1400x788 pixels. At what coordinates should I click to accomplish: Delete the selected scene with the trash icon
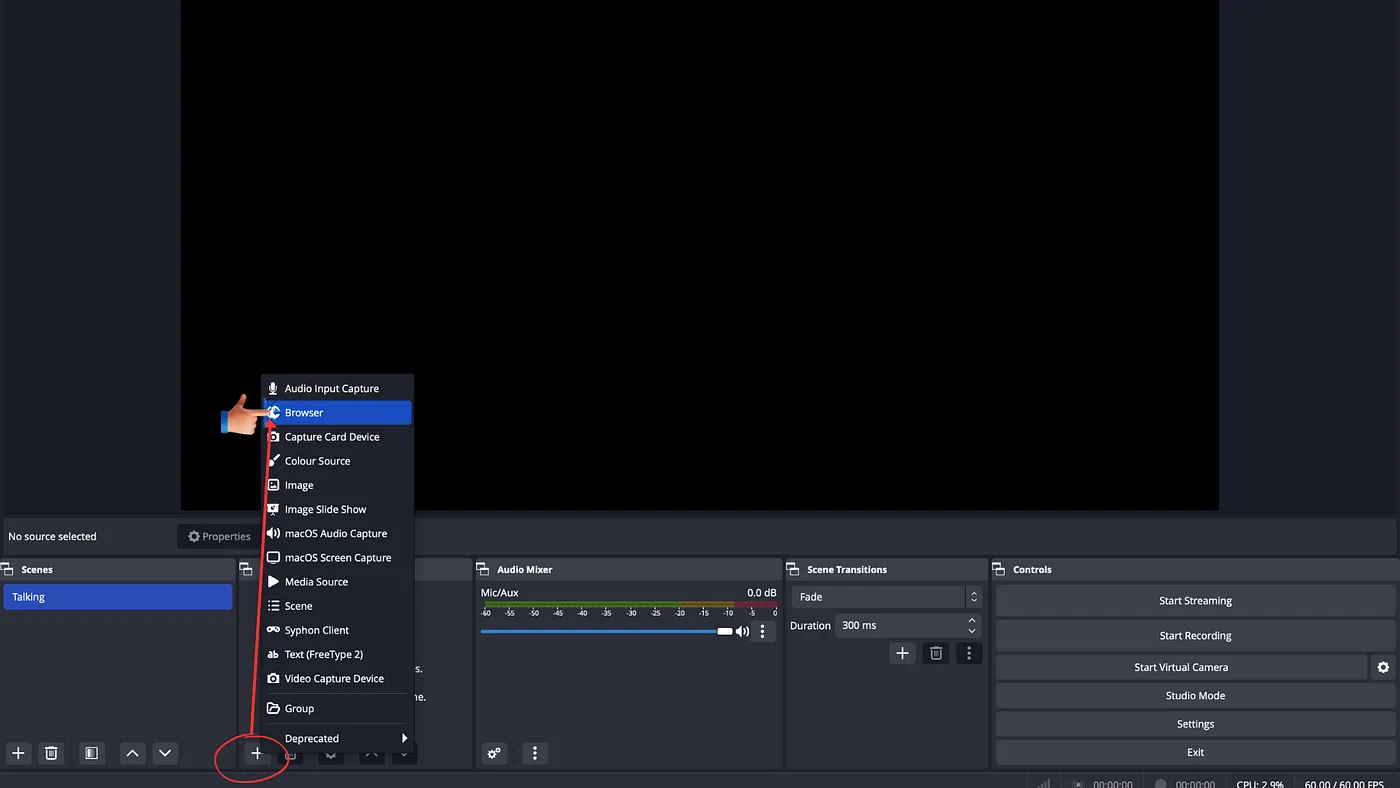51,753
